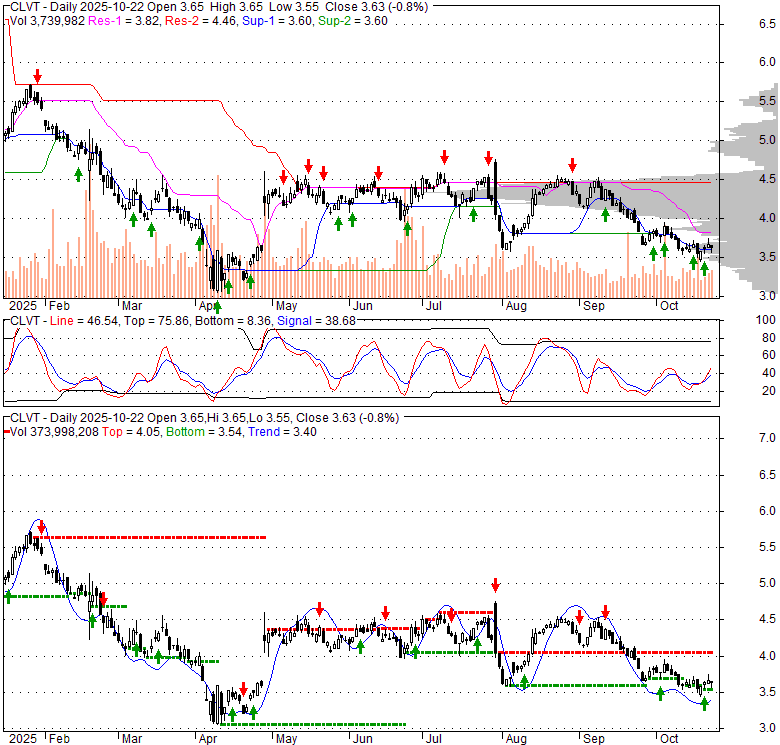Click the oscillator Bottom = 8.36 value
Image resolution: width=780 pixels, height=745 pixels.
tap(233, 321)
